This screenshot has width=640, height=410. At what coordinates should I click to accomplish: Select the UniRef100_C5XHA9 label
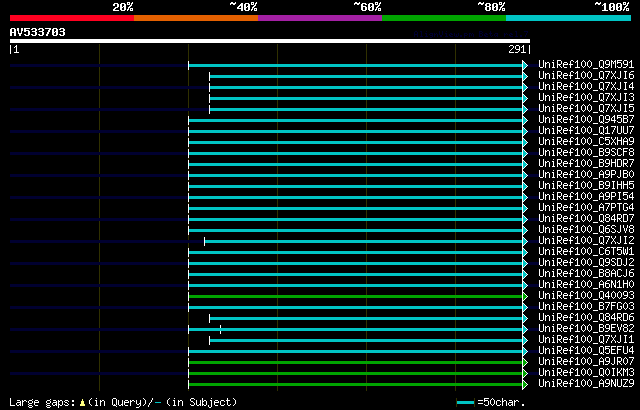(x=586, y=142)
